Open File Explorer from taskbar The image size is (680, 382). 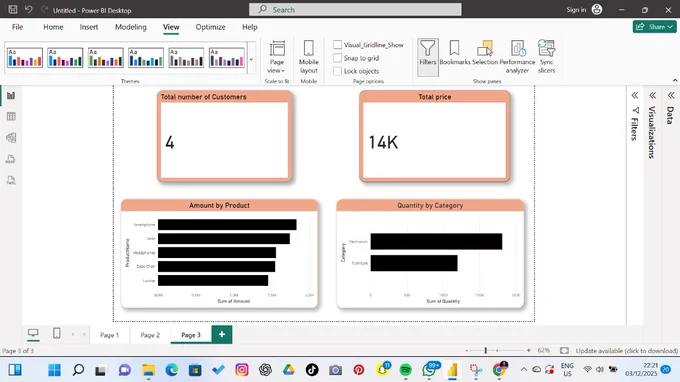pos(148,369)
